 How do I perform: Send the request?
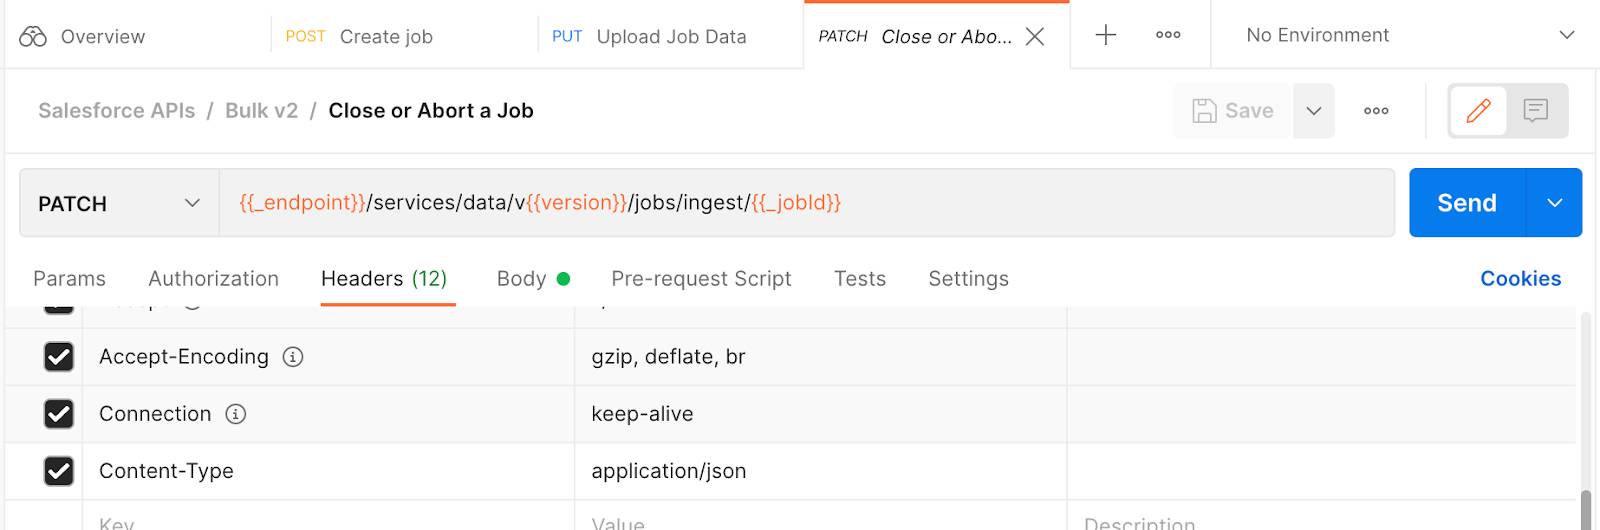click(x=1467, y=203)
